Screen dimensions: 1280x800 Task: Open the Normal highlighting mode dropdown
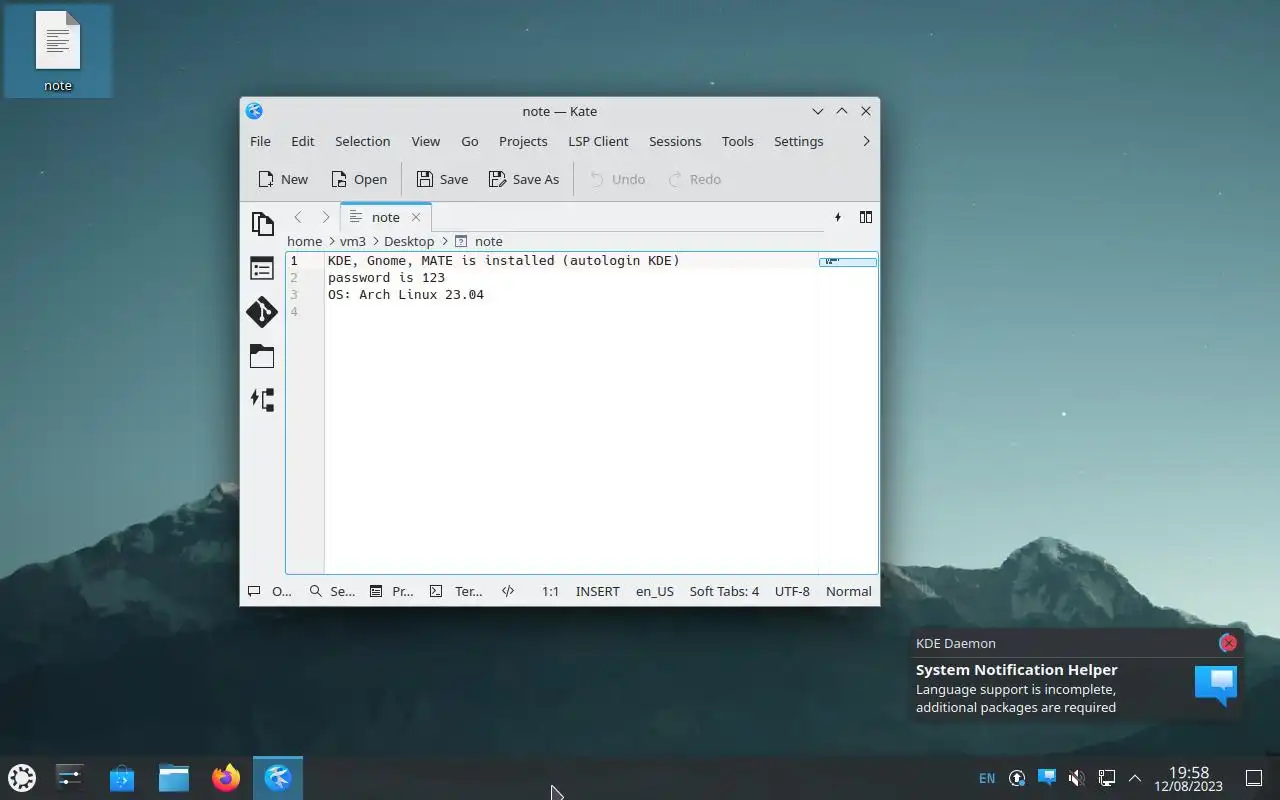pos(849,591)
